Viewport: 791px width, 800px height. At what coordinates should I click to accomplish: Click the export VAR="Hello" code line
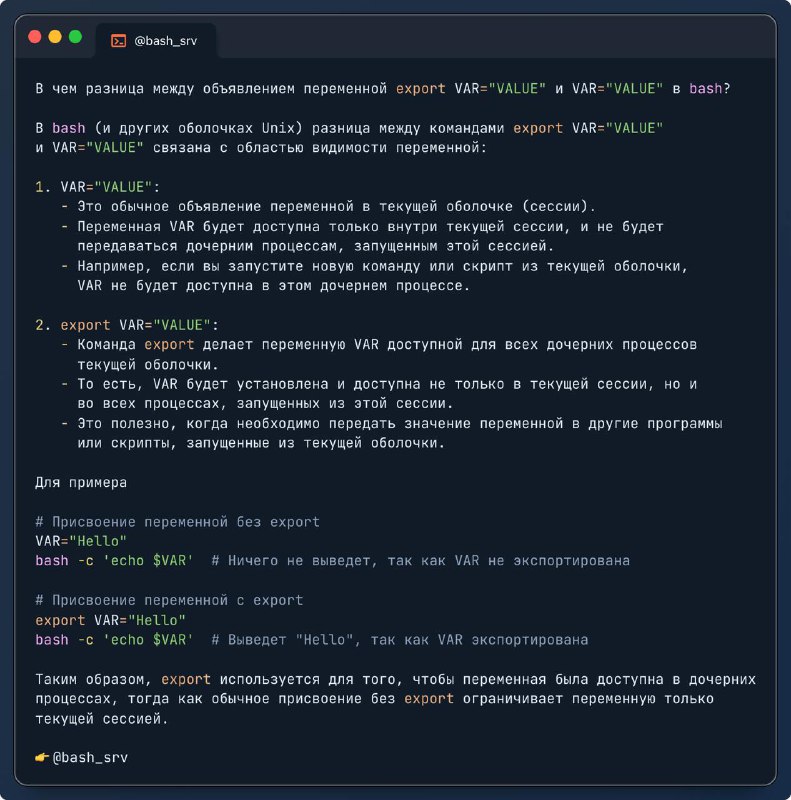click(110, 620)
